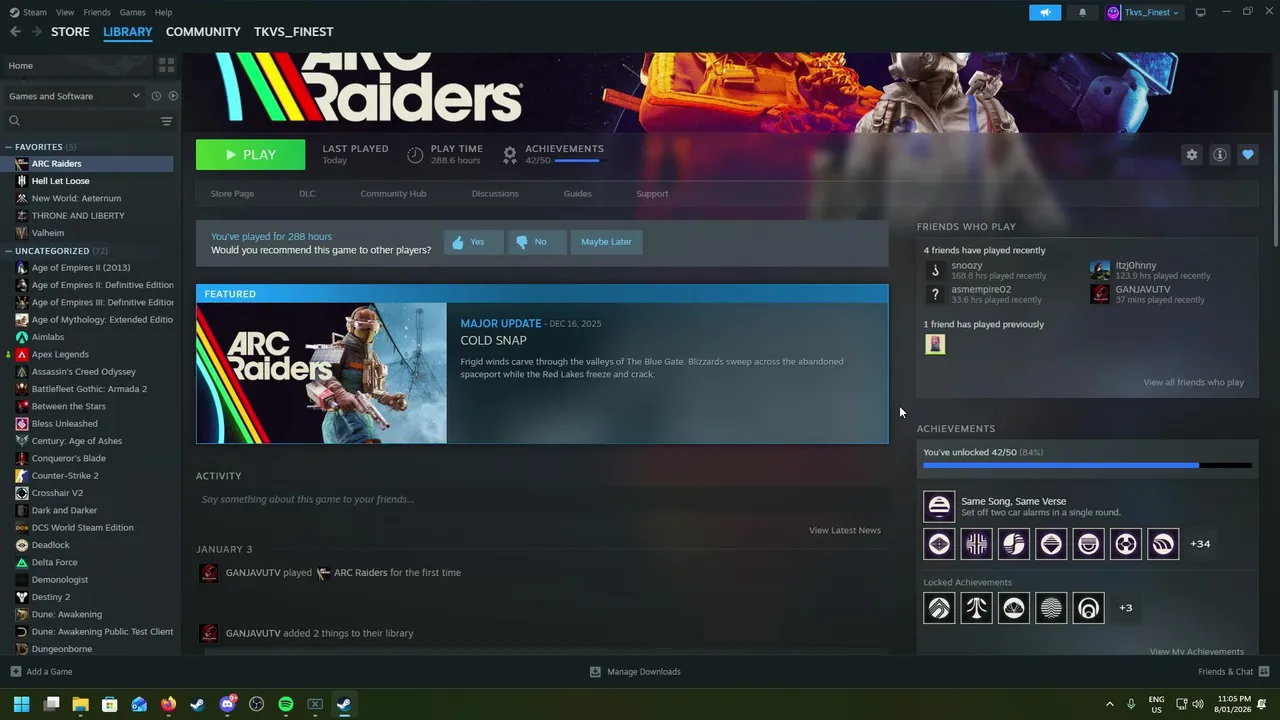Open game info icon

coord(1219,155)
